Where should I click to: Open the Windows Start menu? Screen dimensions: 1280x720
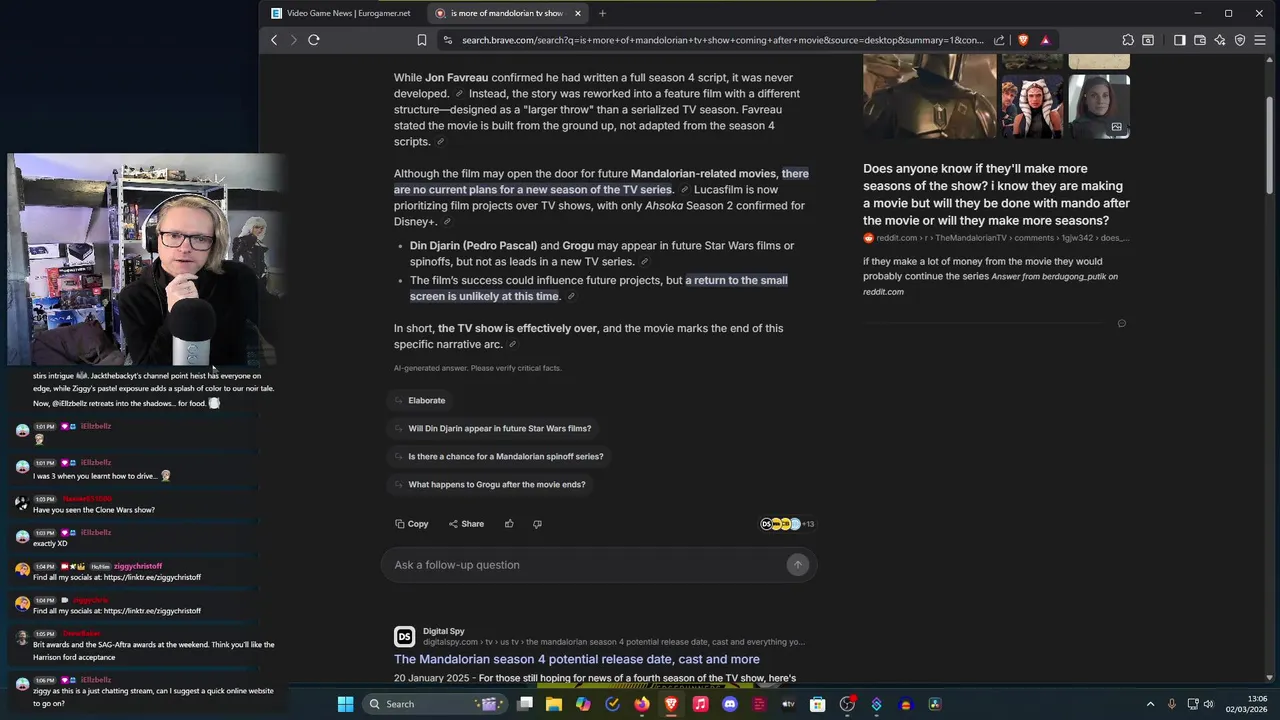[x=345, y=704]
